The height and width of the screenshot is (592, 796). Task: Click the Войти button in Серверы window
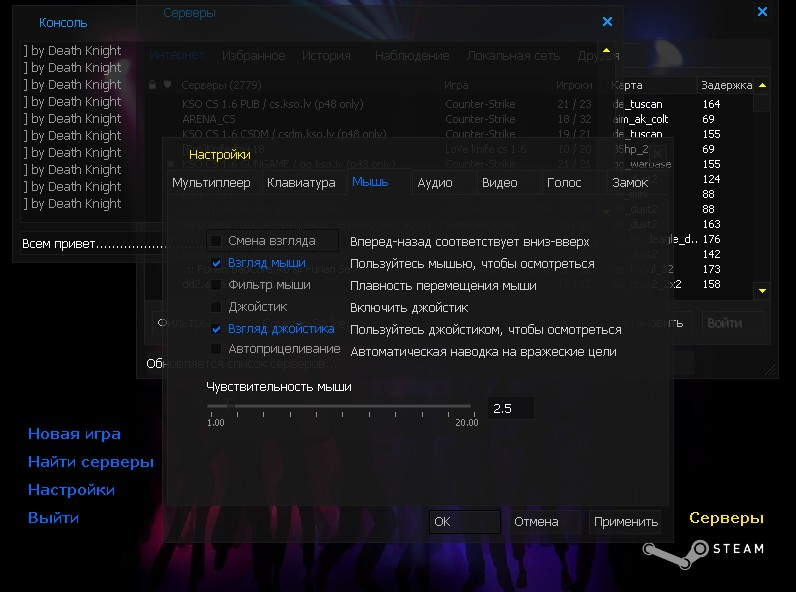(734, 323)
